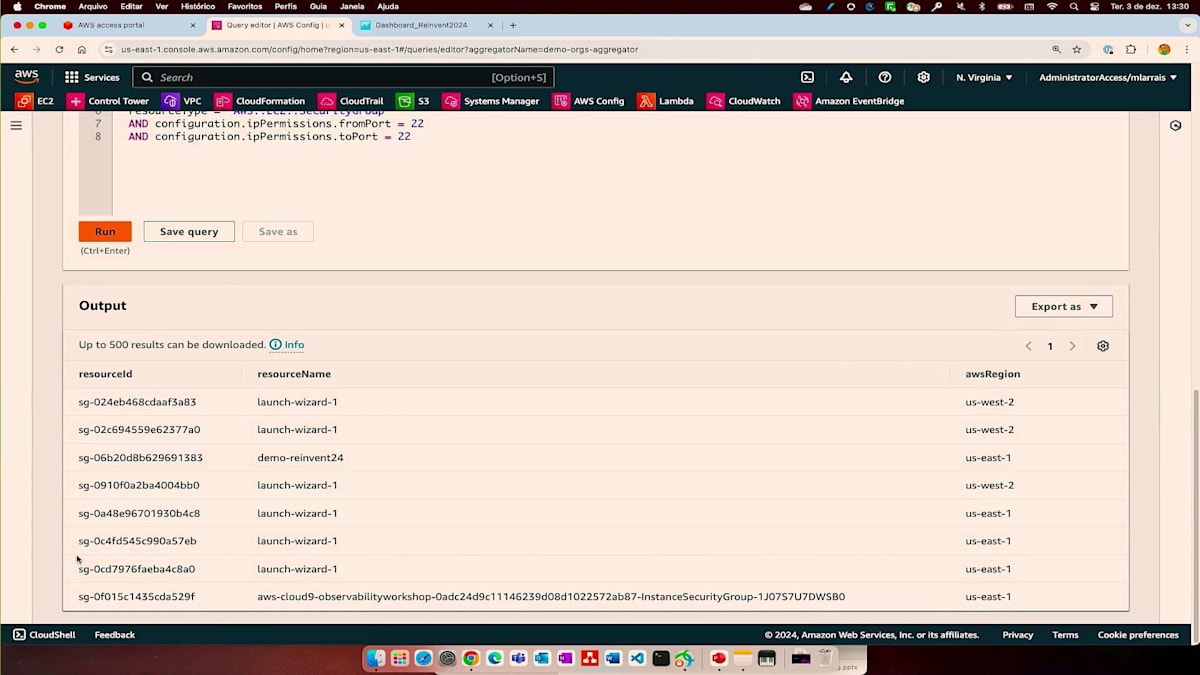This screenshot has width=1200, height=675.
Task: Select resource sg-0f015c1435cda529f
Action: coord(136,597)
